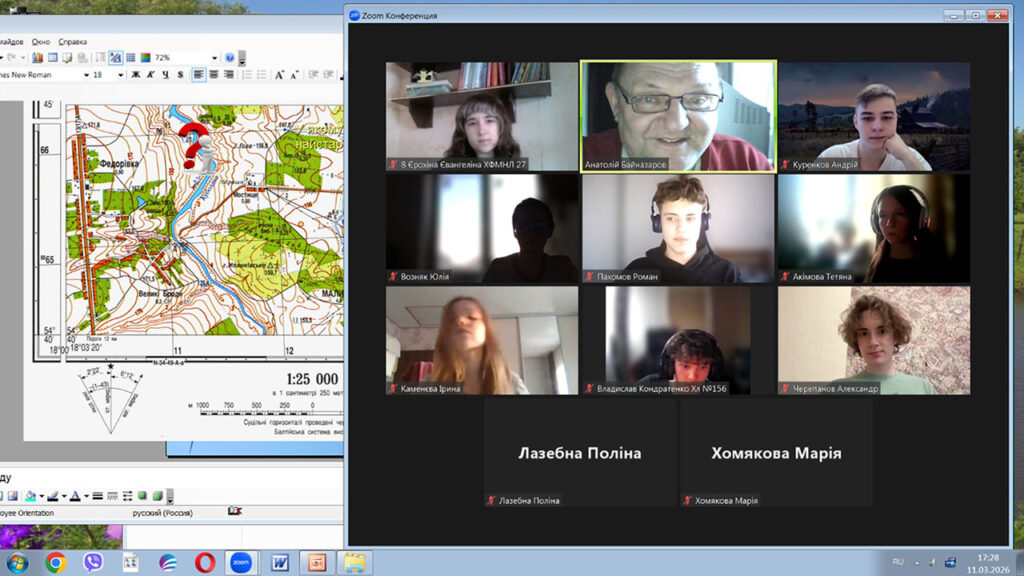Click the Color/Grayscale view swatch icon

pos(145,58)
